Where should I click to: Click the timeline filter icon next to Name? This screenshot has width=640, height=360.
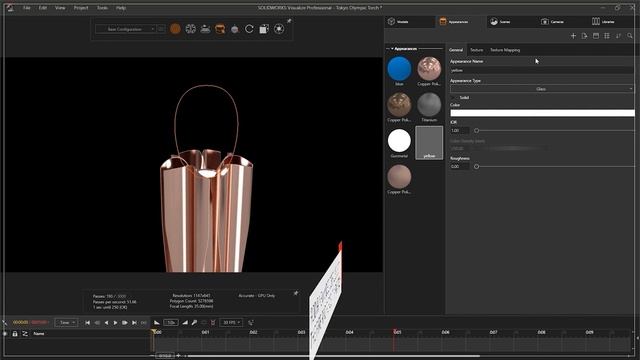coord(25,333)
